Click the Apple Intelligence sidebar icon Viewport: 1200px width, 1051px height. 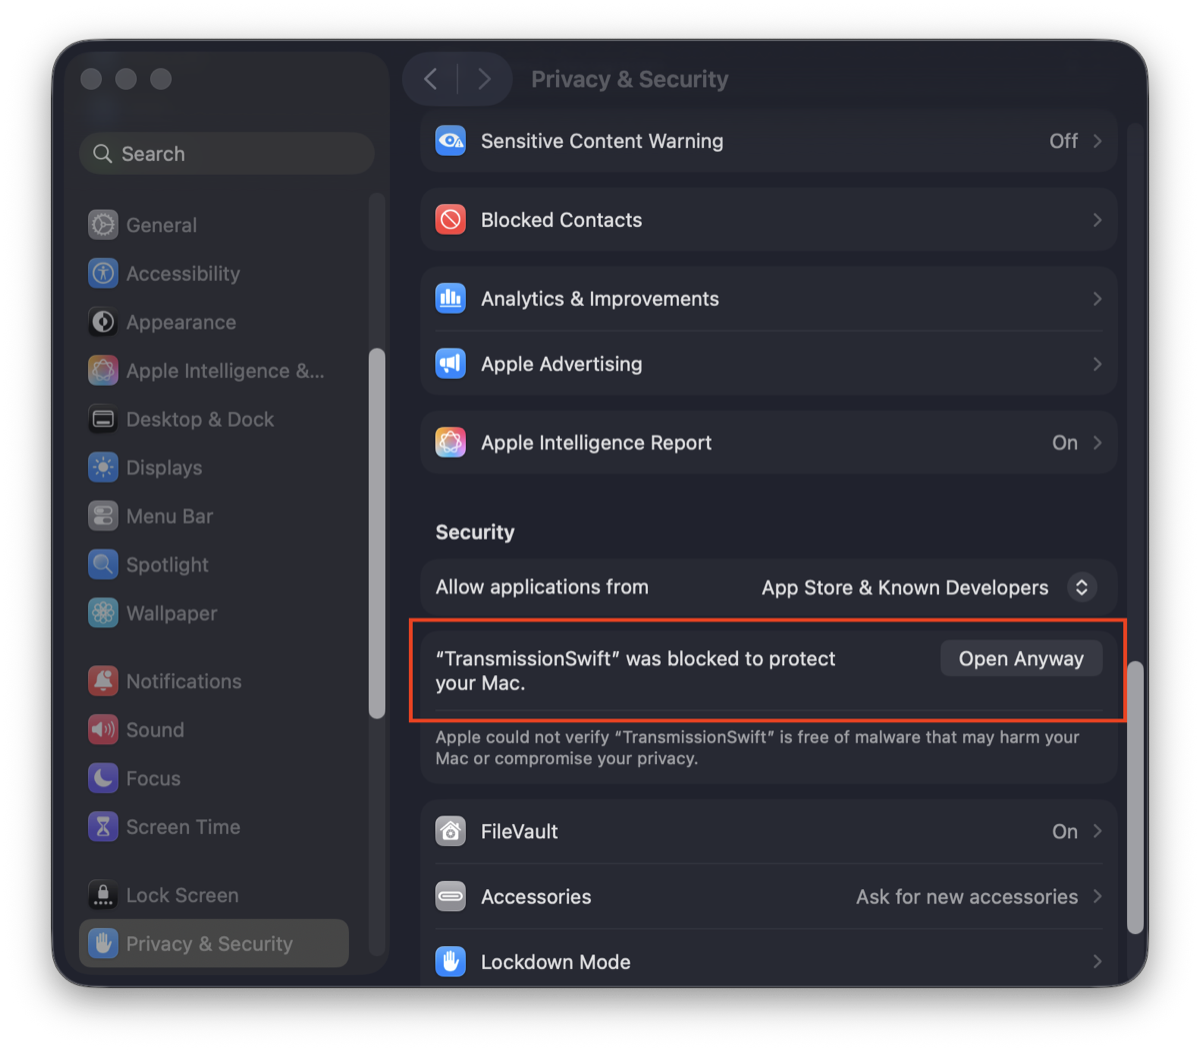pyautogui.click(x=103, y=371)
